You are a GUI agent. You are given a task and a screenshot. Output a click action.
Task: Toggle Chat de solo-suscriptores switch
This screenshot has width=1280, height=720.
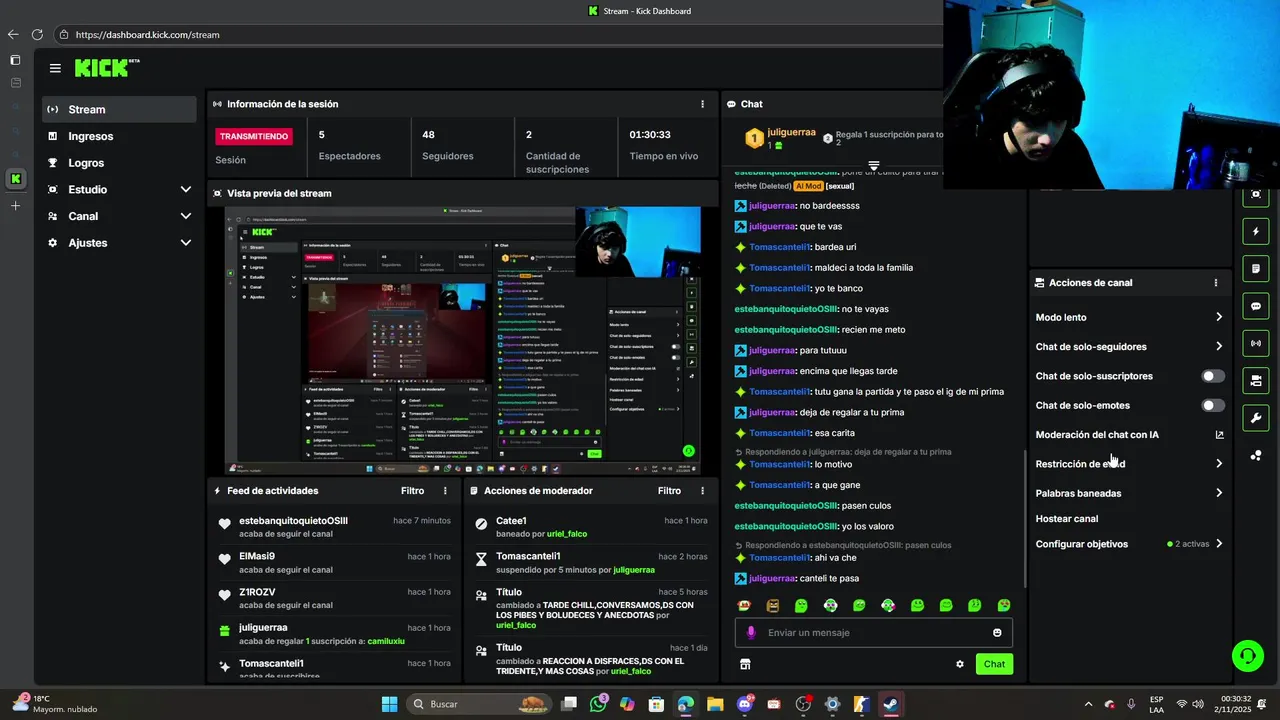tap(1212, 376)
